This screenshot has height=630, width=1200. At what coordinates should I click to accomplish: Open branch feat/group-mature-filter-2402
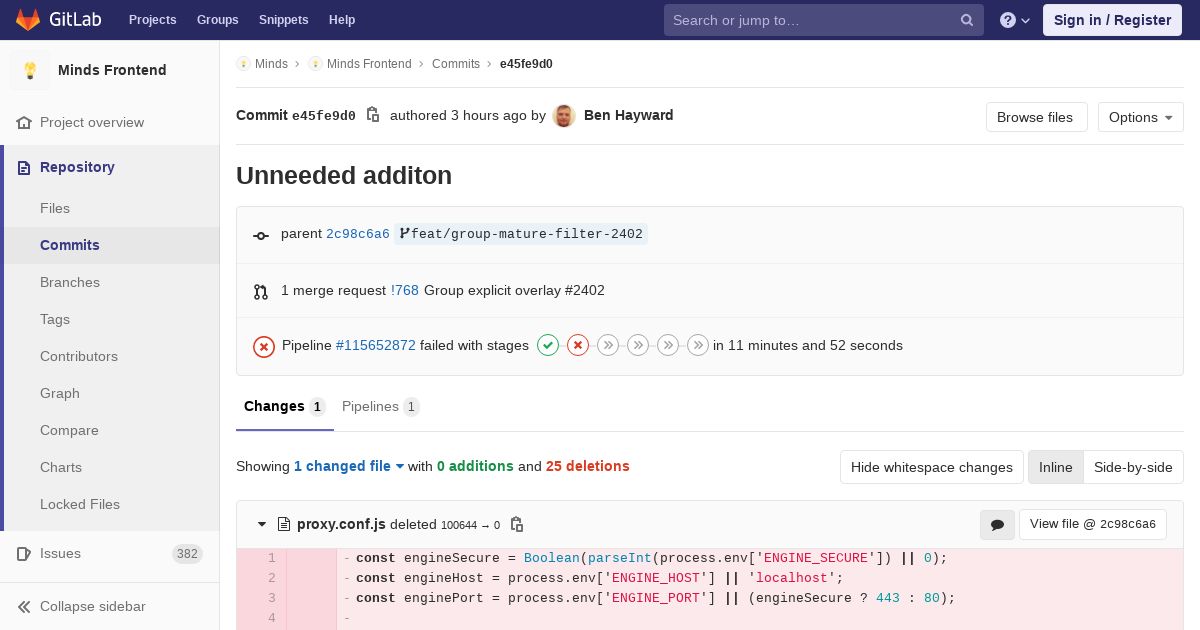521,234
